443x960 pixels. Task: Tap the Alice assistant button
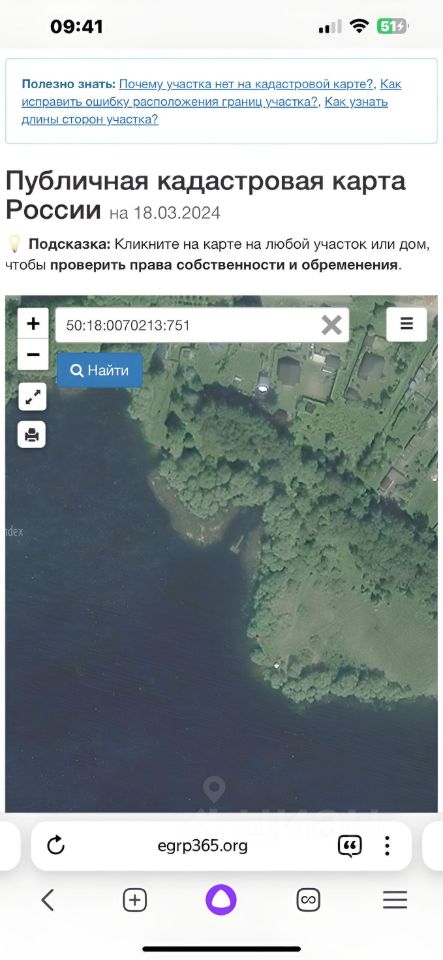[221, 900]
